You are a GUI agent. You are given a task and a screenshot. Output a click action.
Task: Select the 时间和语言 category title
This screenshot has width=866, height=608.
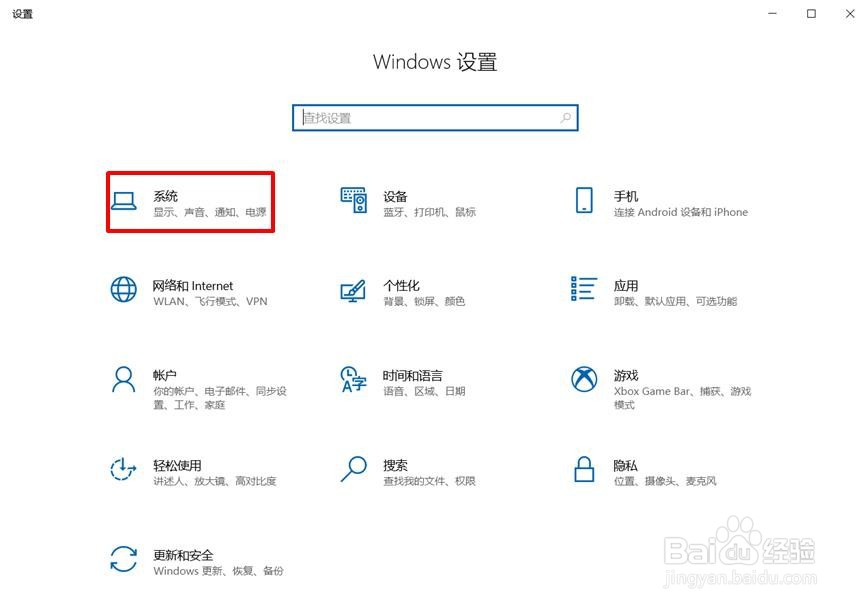tap(413, 376)
